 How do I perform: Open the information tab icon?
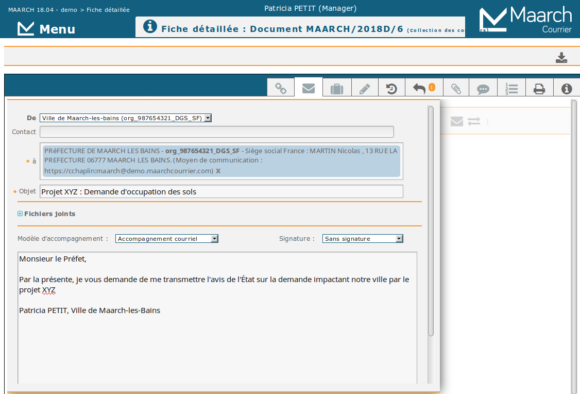[x=566, y=89]
